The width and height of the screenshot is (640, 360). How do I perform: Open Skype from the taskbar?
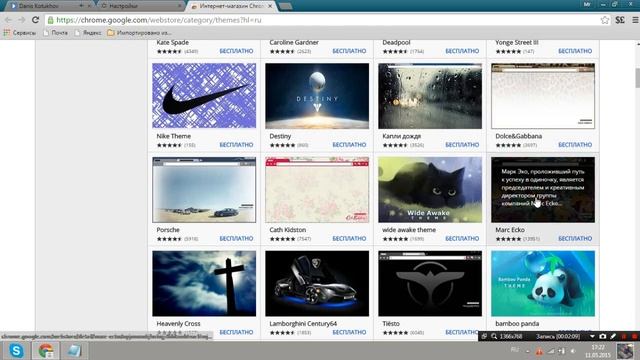point(16,351)
